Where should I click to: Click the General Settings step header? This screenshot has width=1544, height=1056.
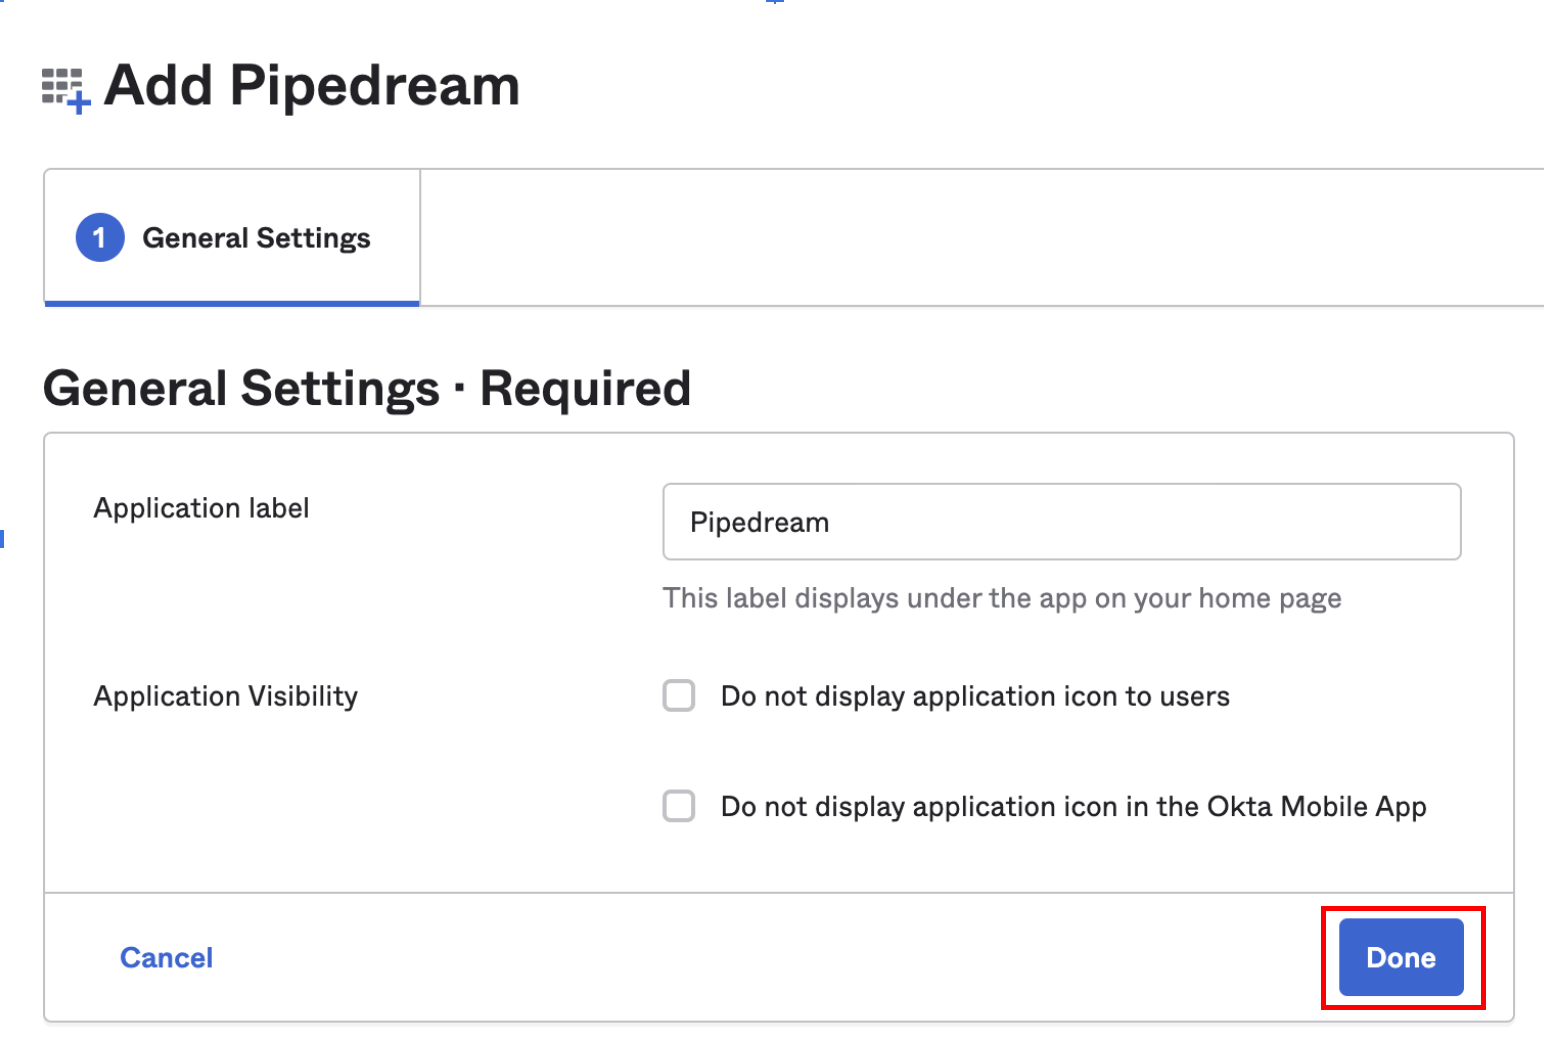click(256, 237)
